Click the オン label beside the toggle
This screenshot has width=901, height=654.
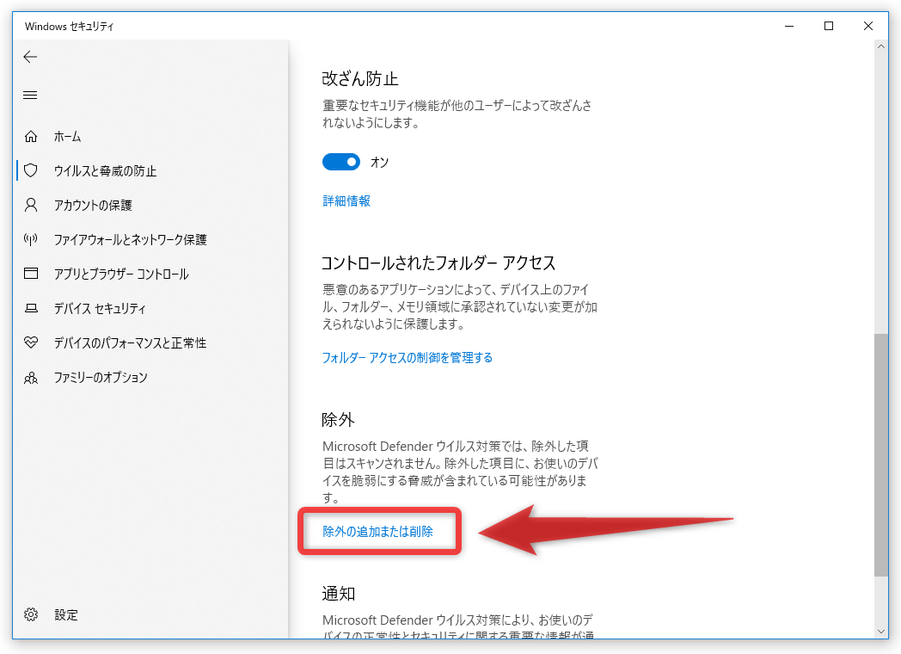click(379, 163)
